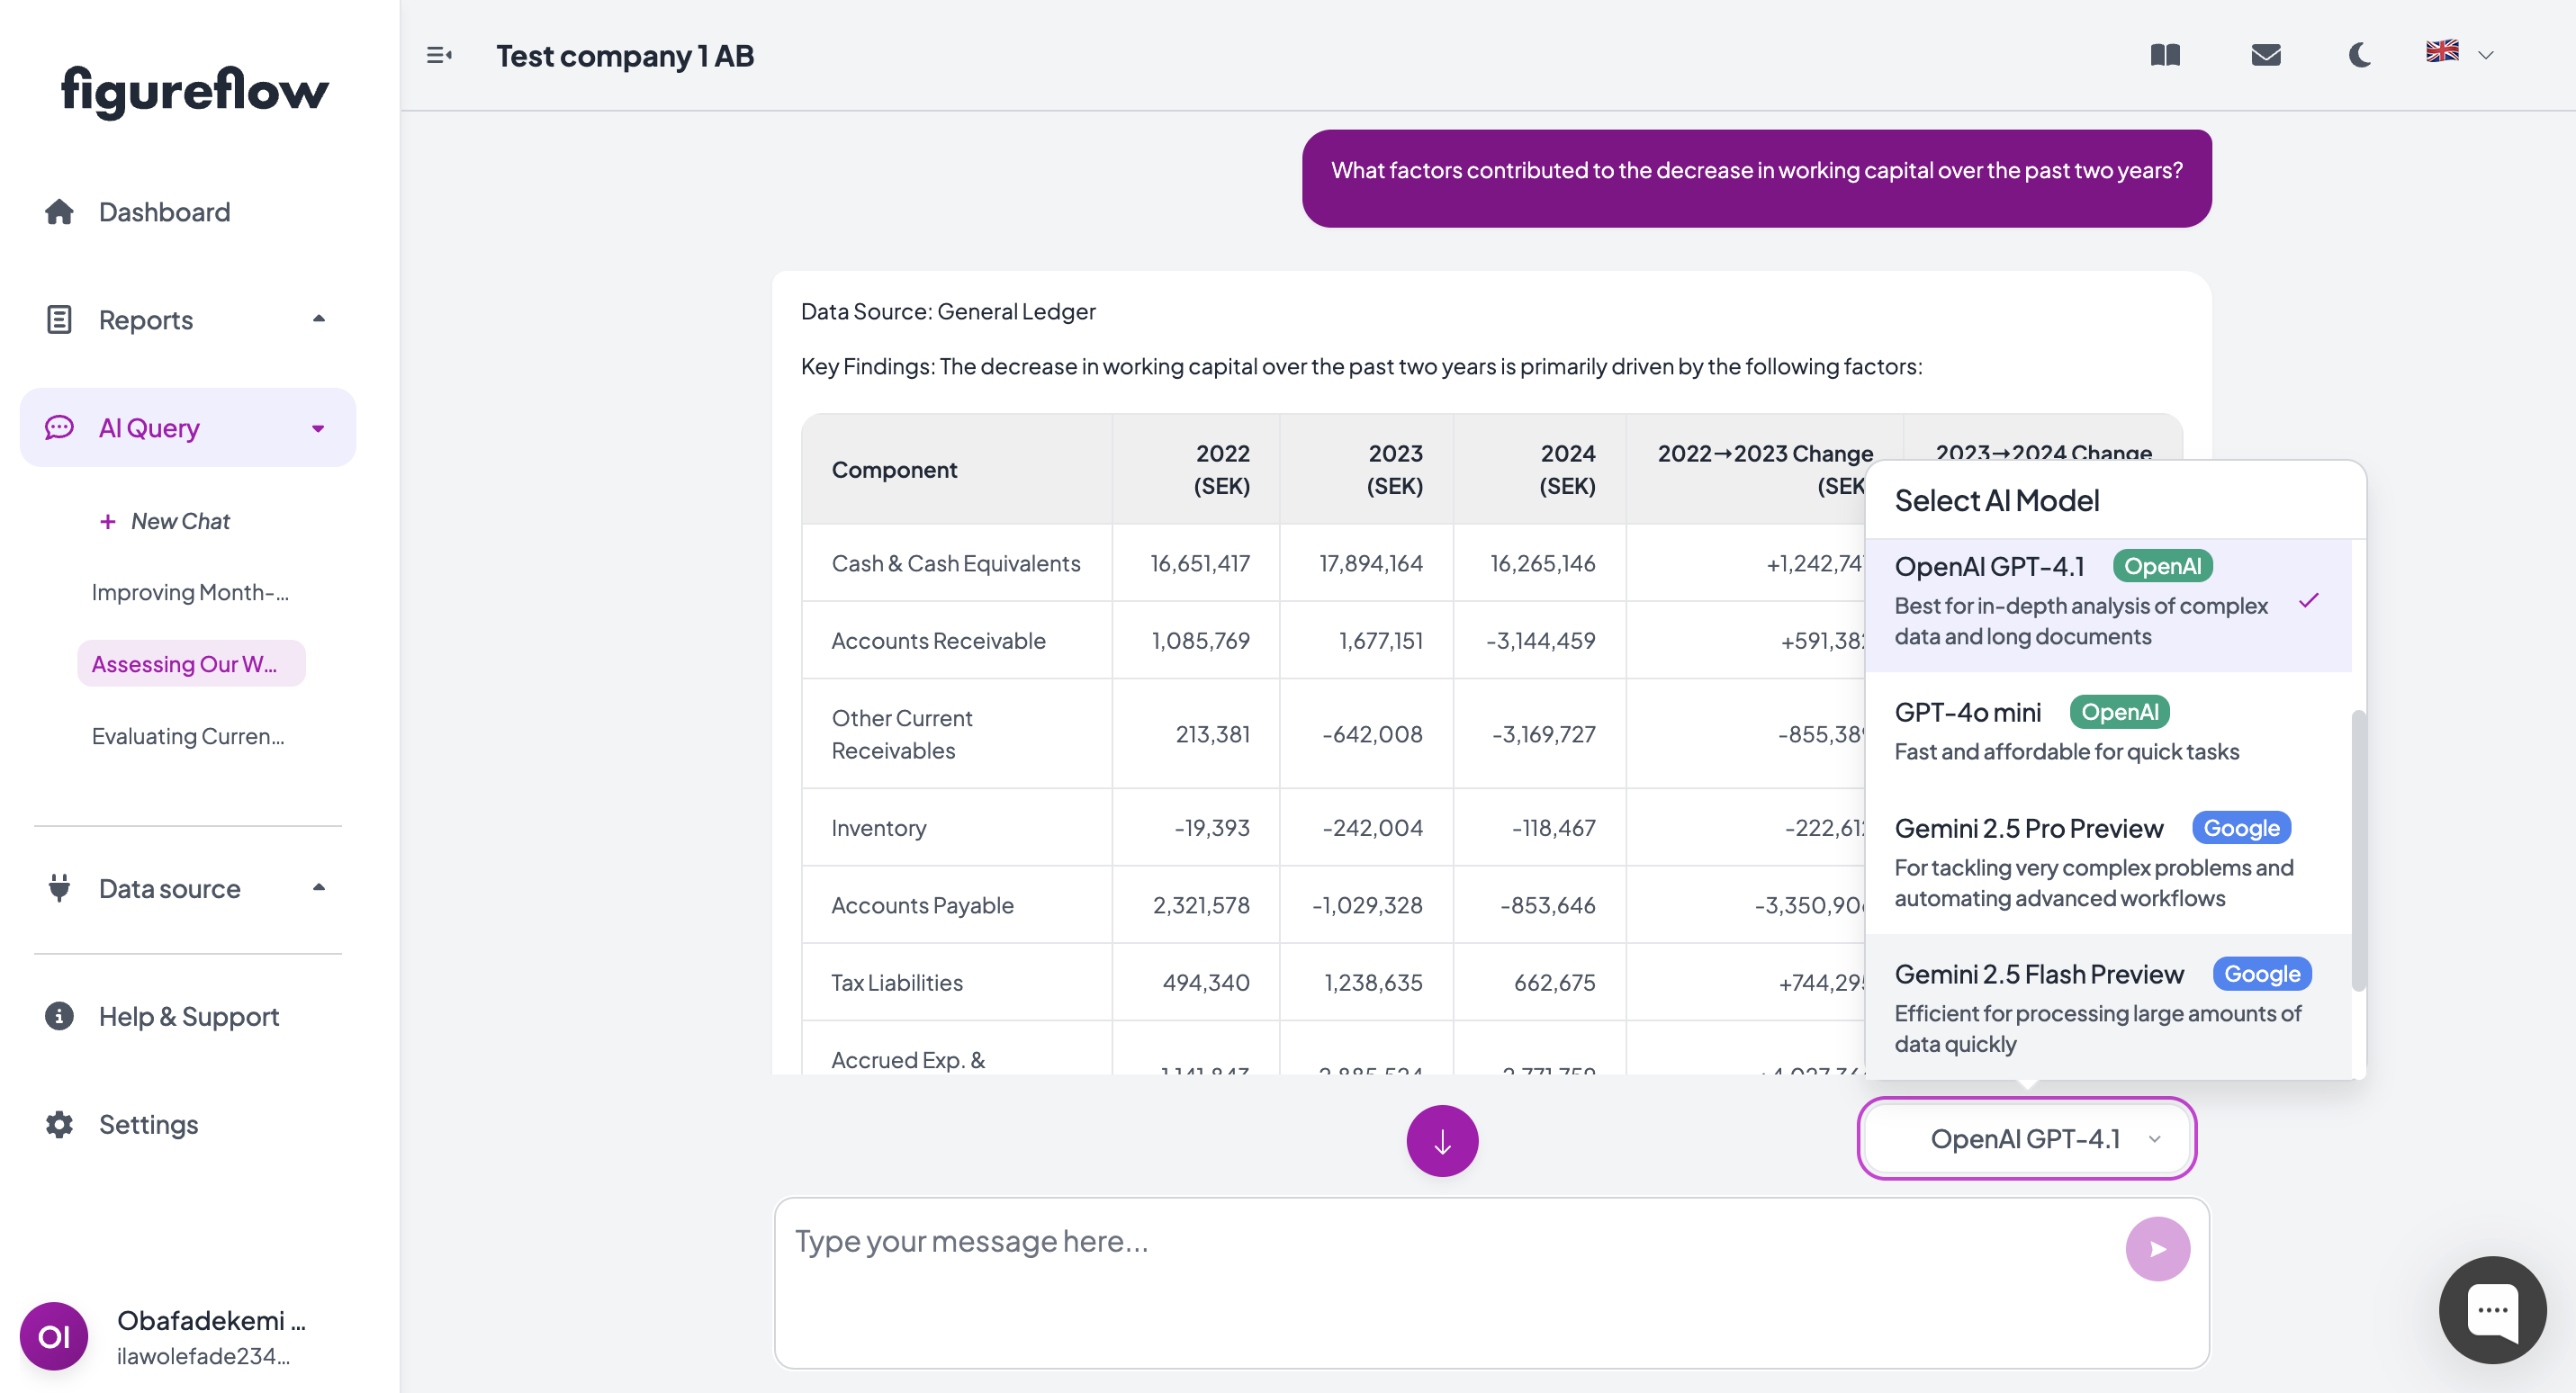The image size is (2576, 1393).
Task: Open the OpenAI GPT-4.1 model dropdown
Action: click(x=2026, y=1138)
